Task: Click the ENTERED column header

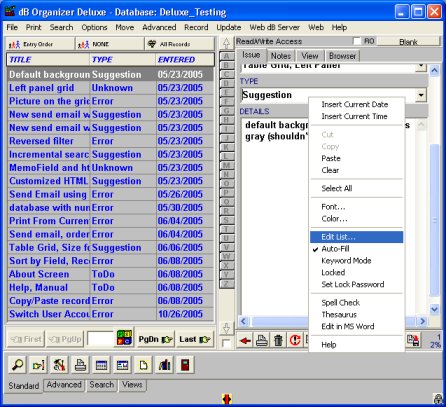Action: point(184,60)
